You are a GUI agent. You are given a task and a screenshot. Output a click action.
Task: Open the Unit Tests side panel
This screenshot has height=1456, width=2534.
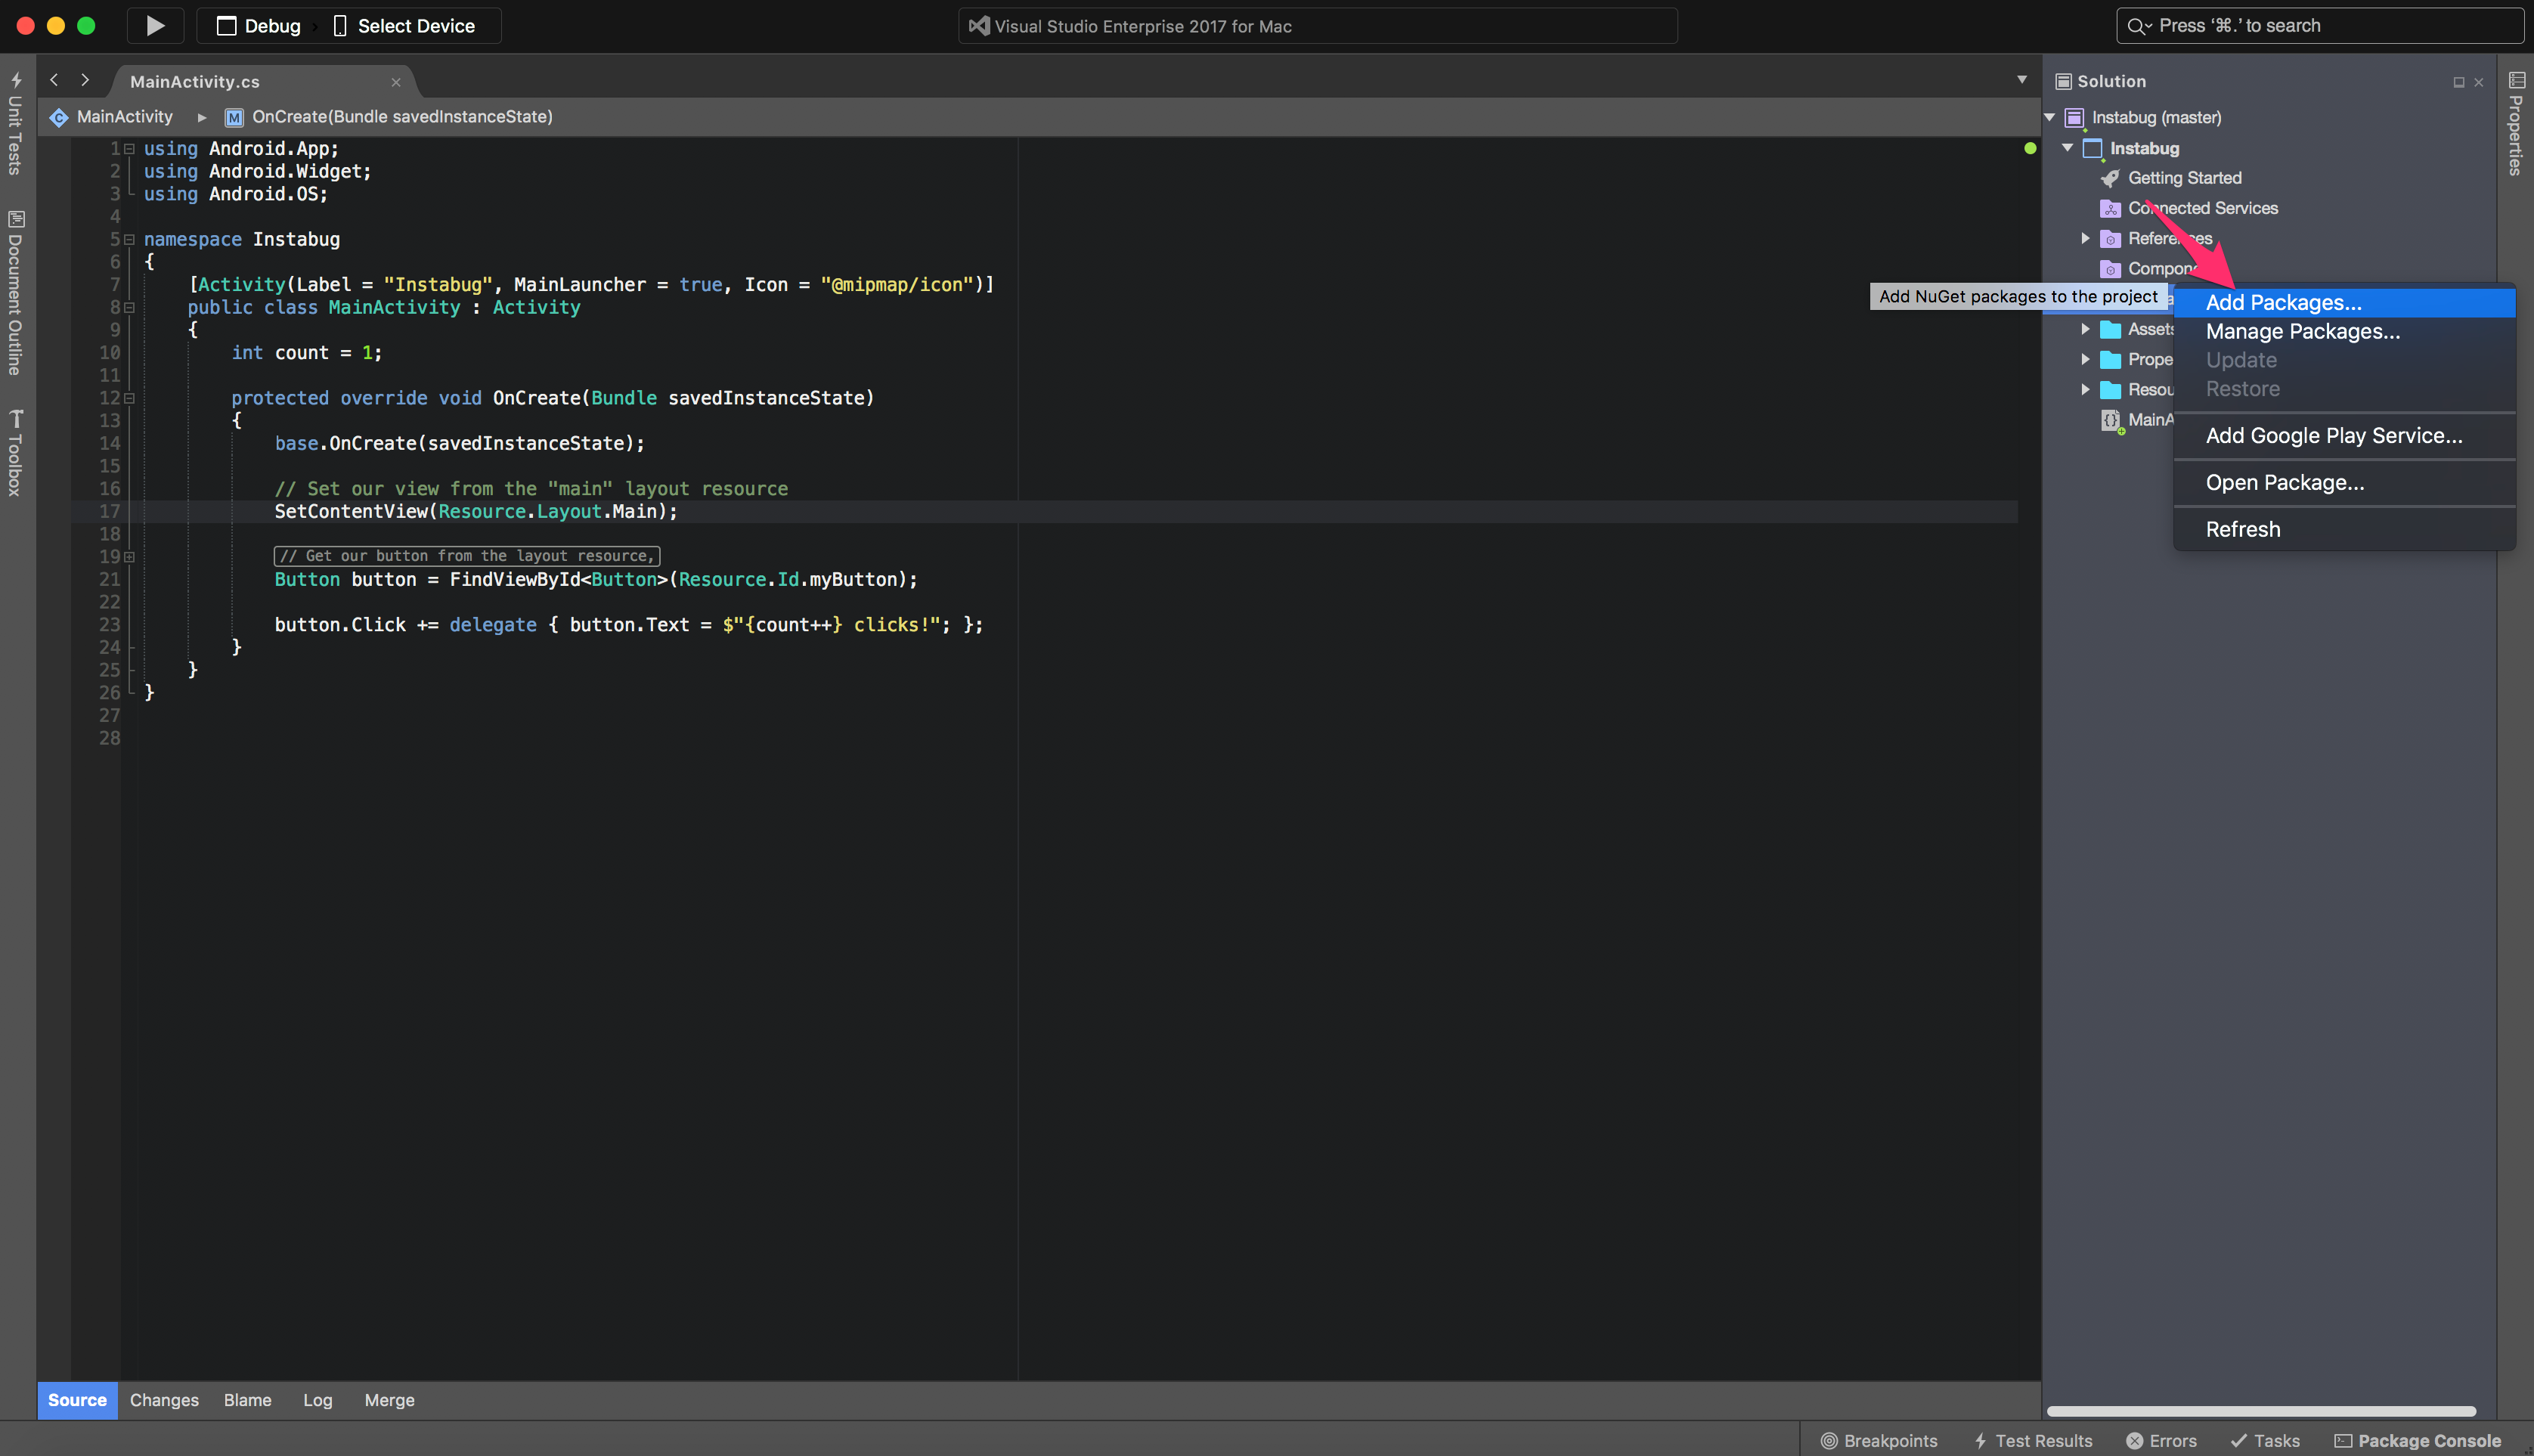[15, 124]
